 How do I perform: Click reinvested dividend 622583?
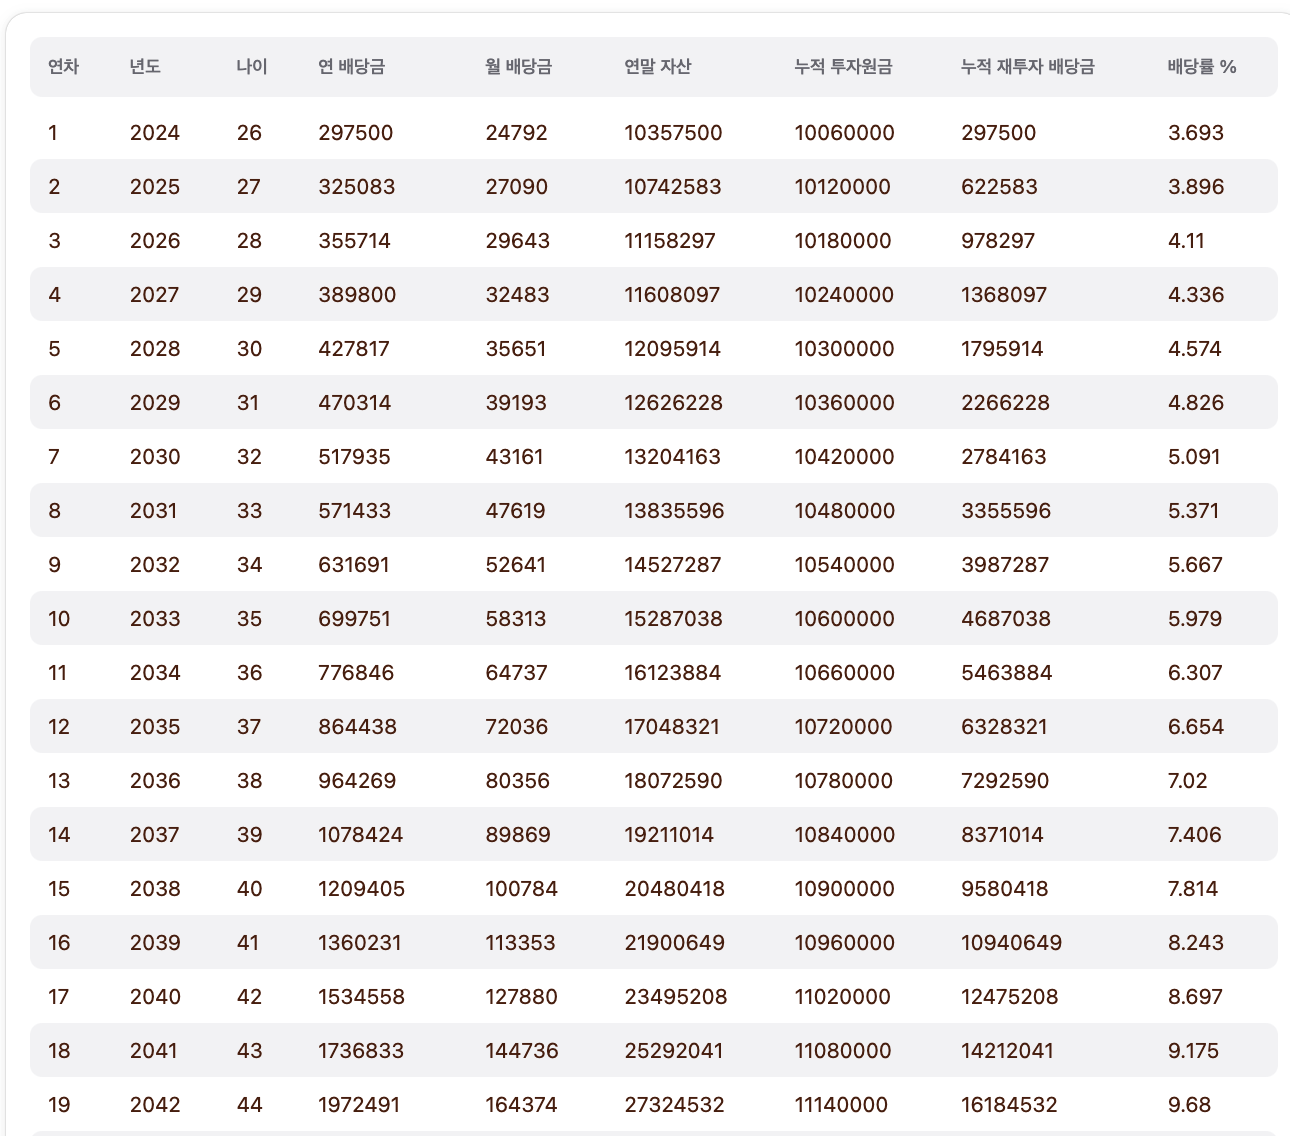1000,187
